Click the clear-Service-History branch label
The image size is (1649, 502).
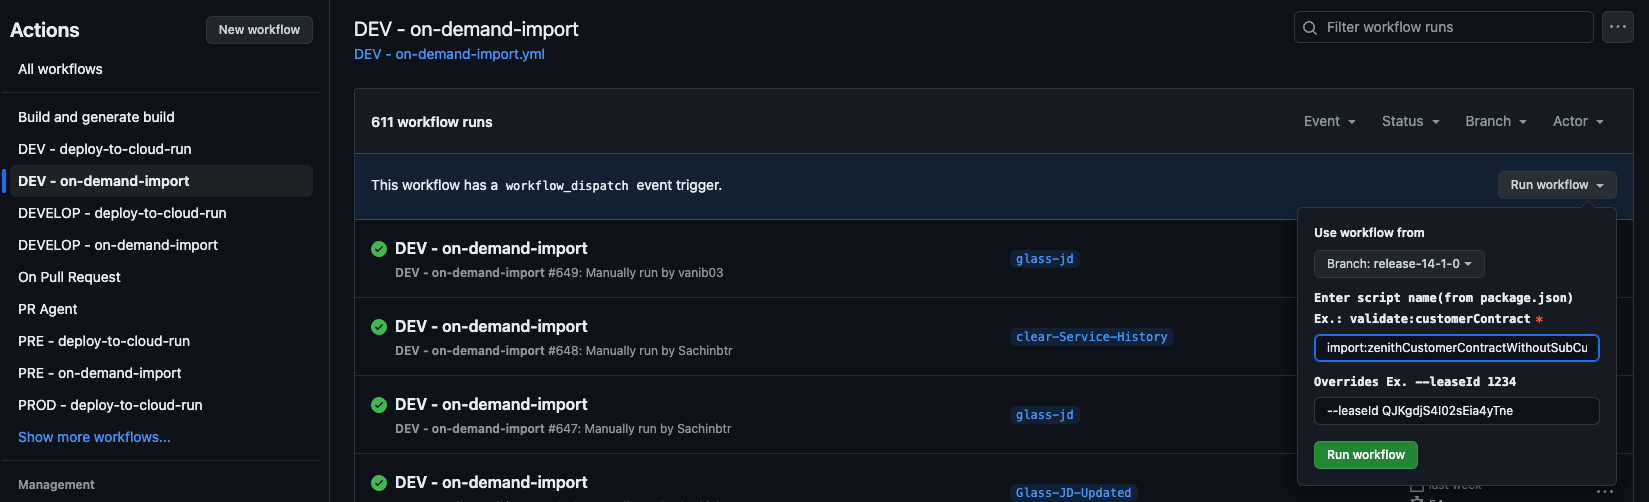coord(1091,337)
